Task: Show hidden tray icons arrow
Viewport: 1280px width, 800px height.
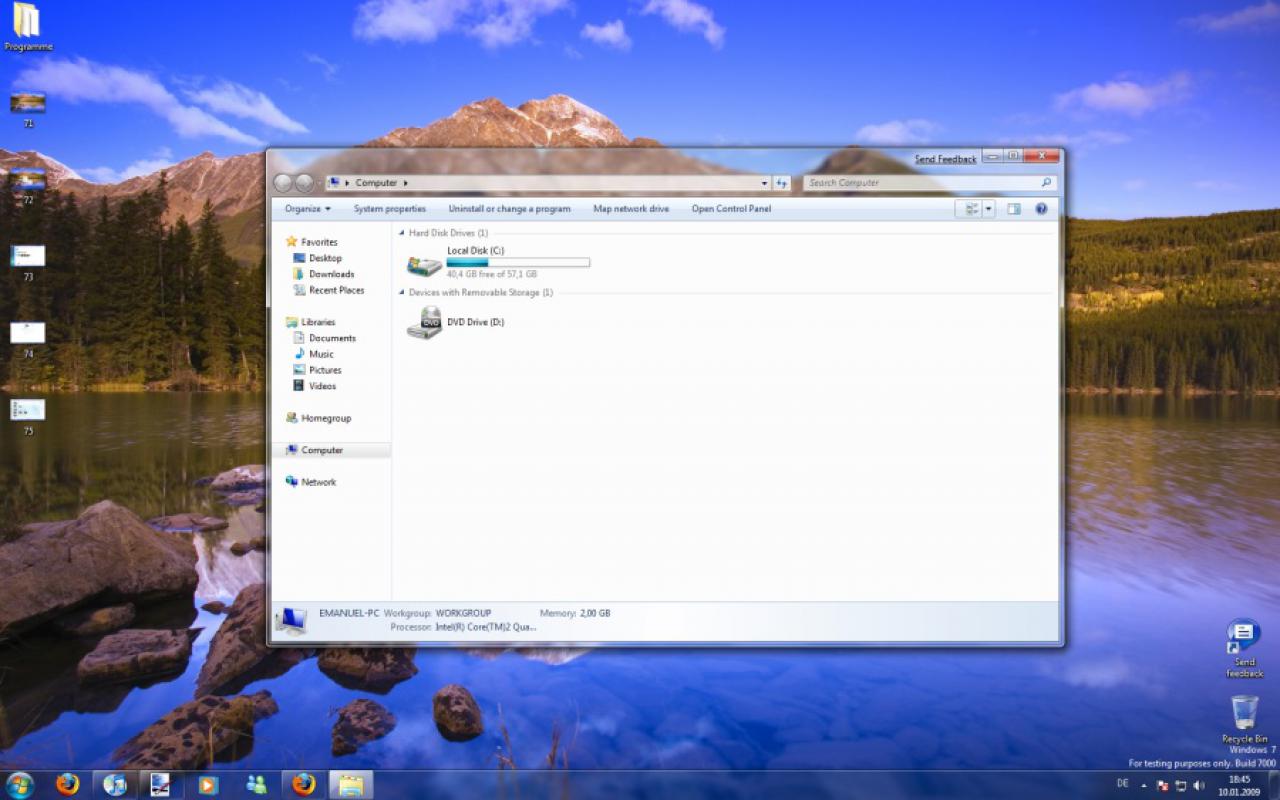Action: 1146,785
